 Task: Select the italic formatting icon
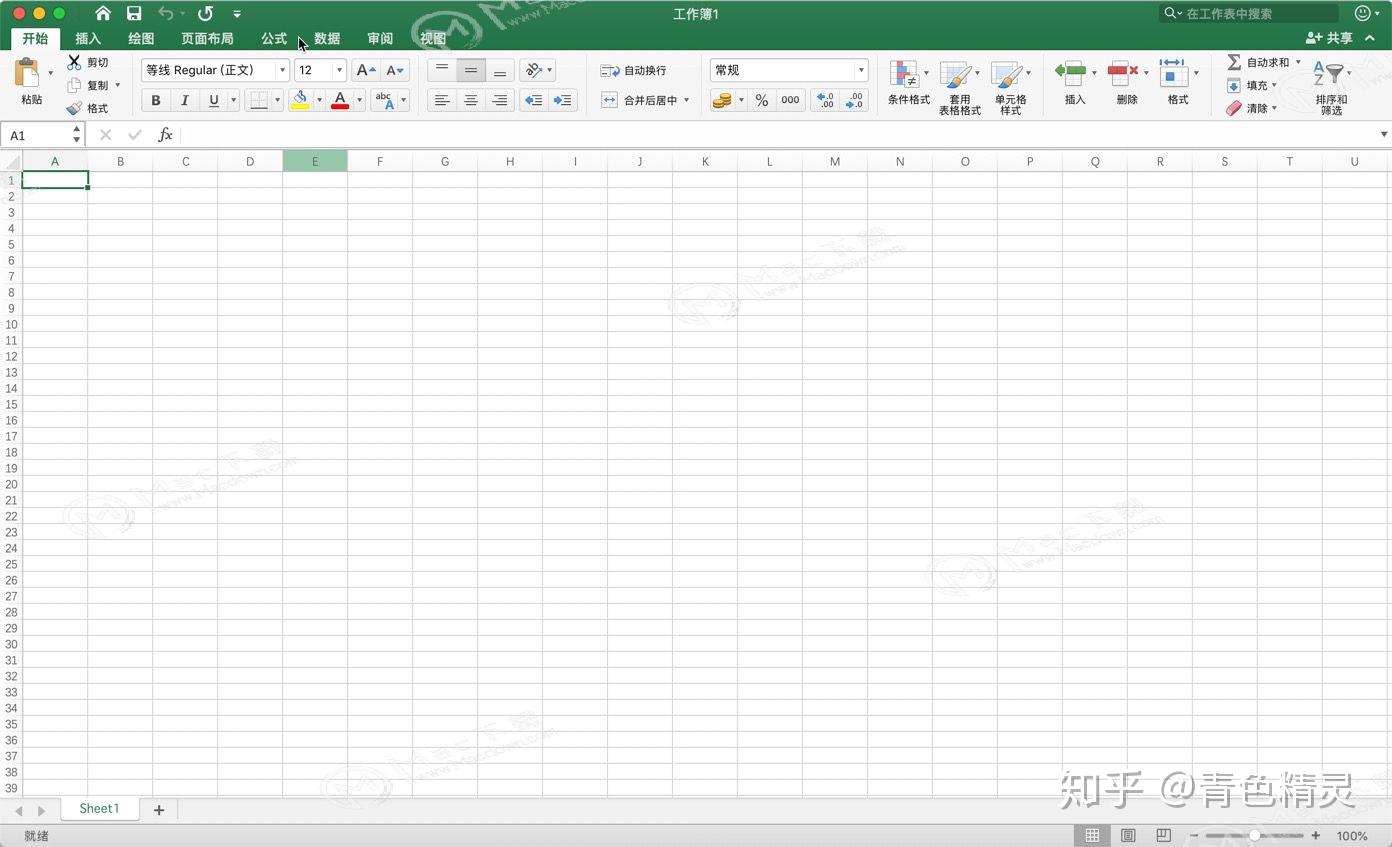tap(184, 100)
